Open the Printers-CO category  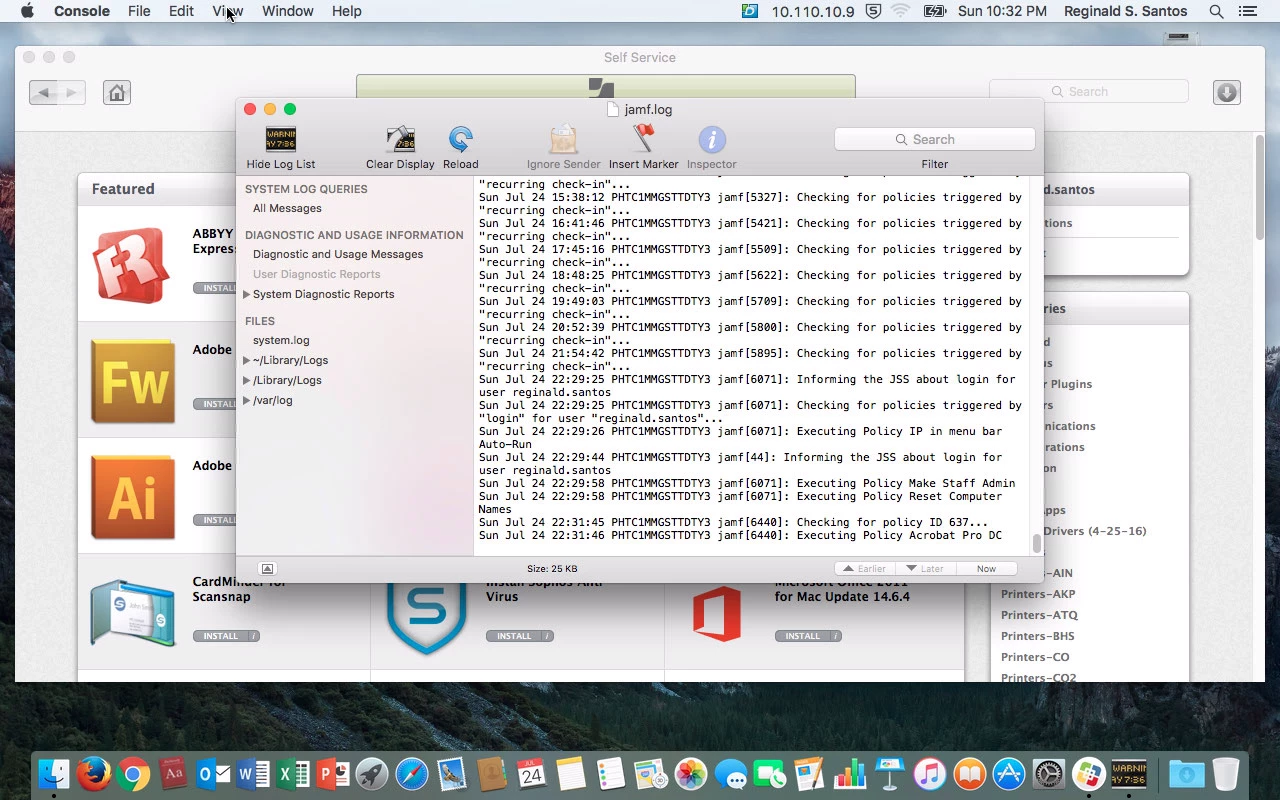click(1035, 657)
